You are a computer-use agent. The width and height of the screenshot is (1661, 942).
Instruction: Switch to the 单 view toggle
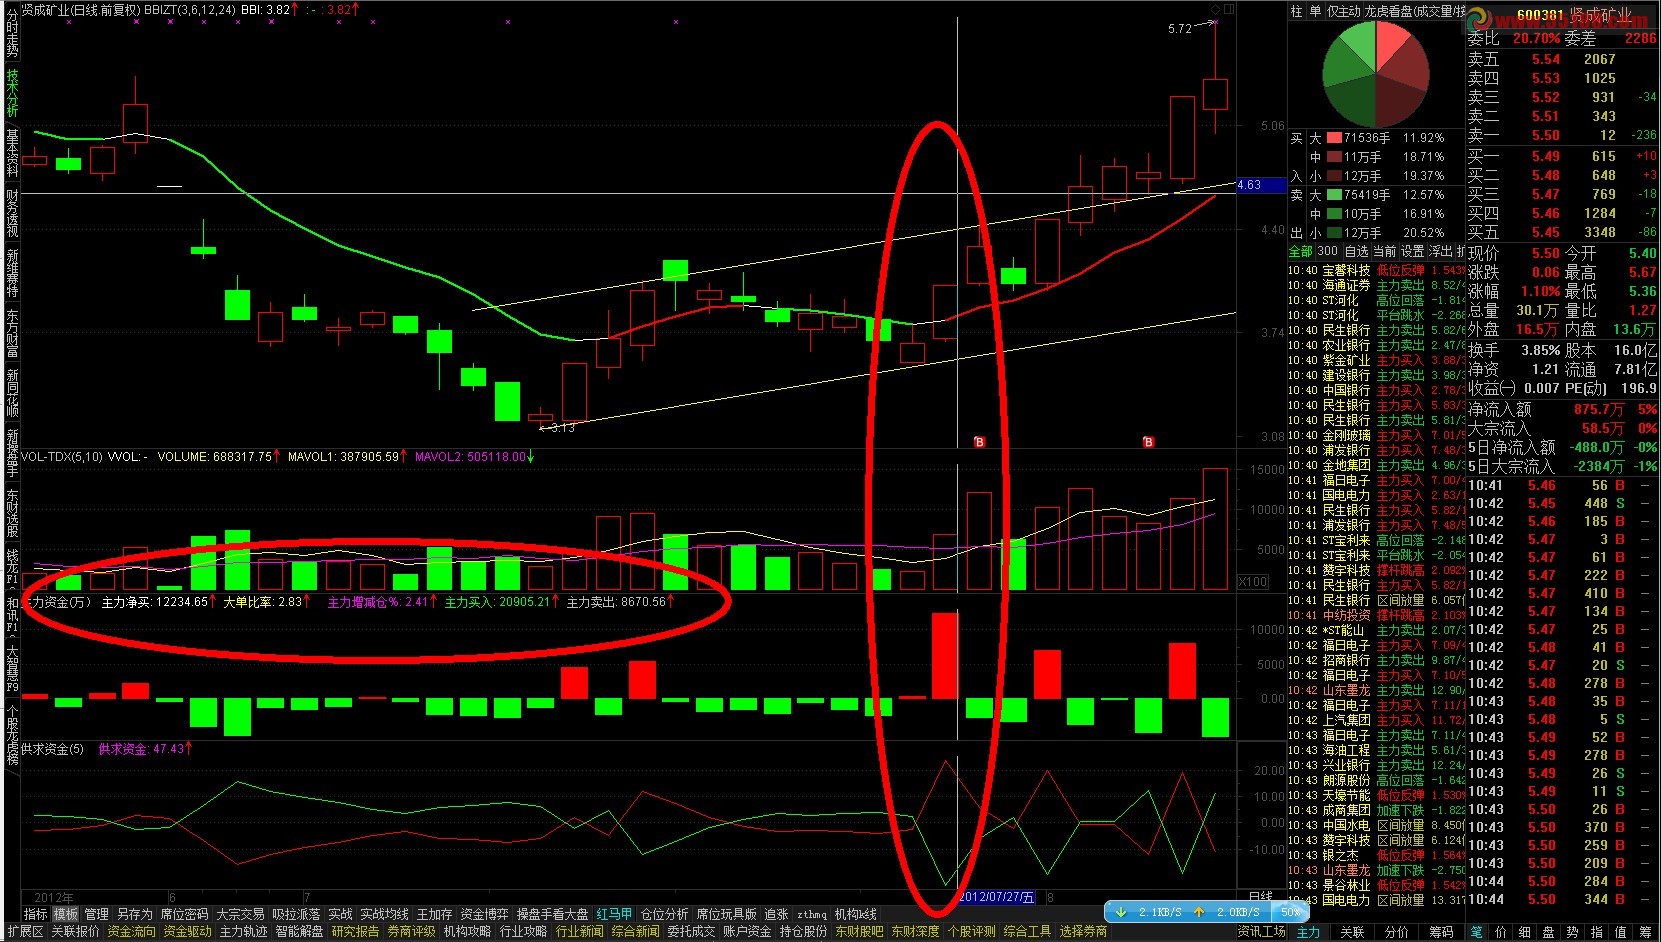pyautogui.click(x=1315, y=11)
